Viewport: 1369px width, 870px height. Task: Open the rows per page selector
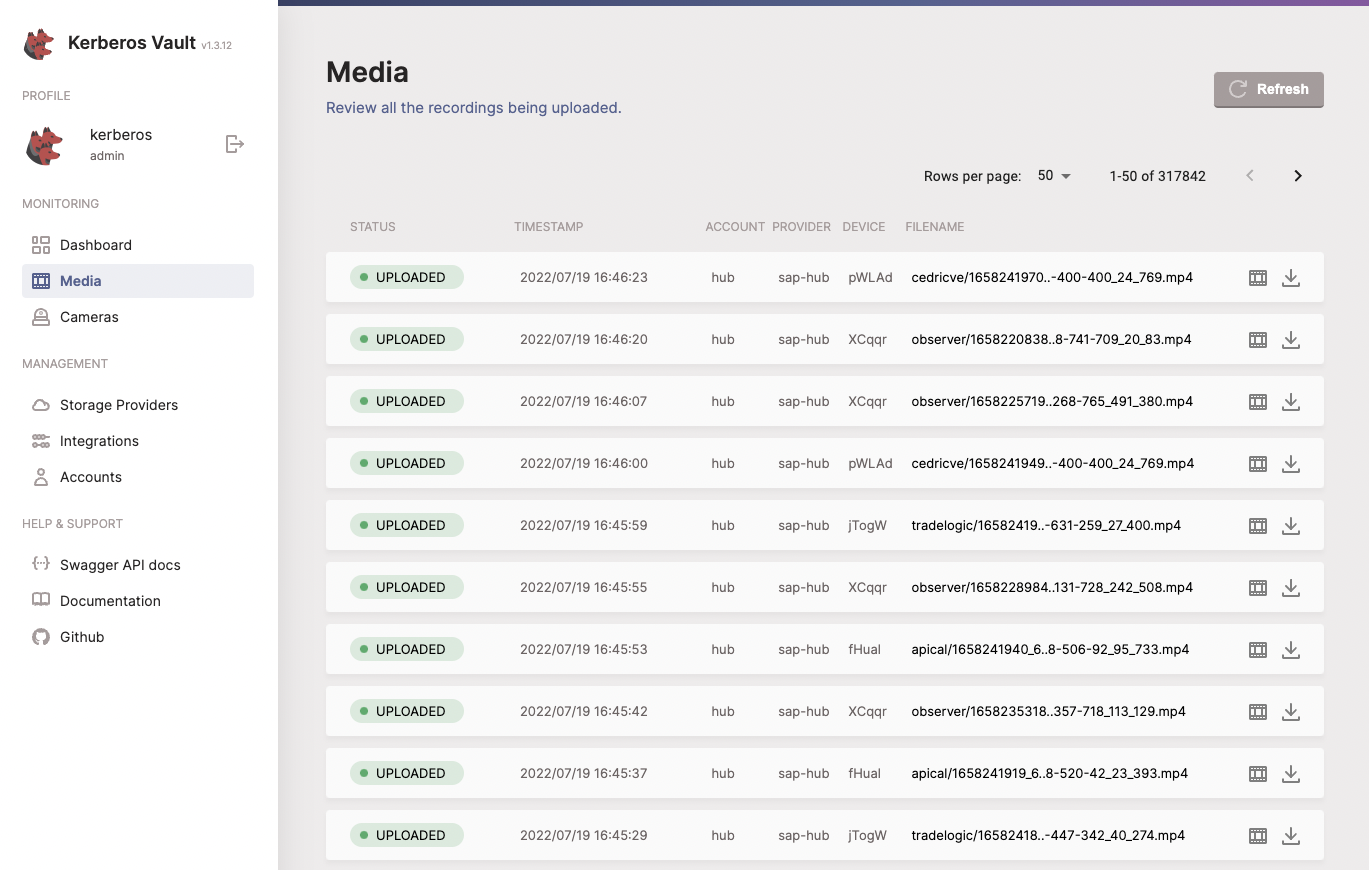click(x=1053, y=175)
